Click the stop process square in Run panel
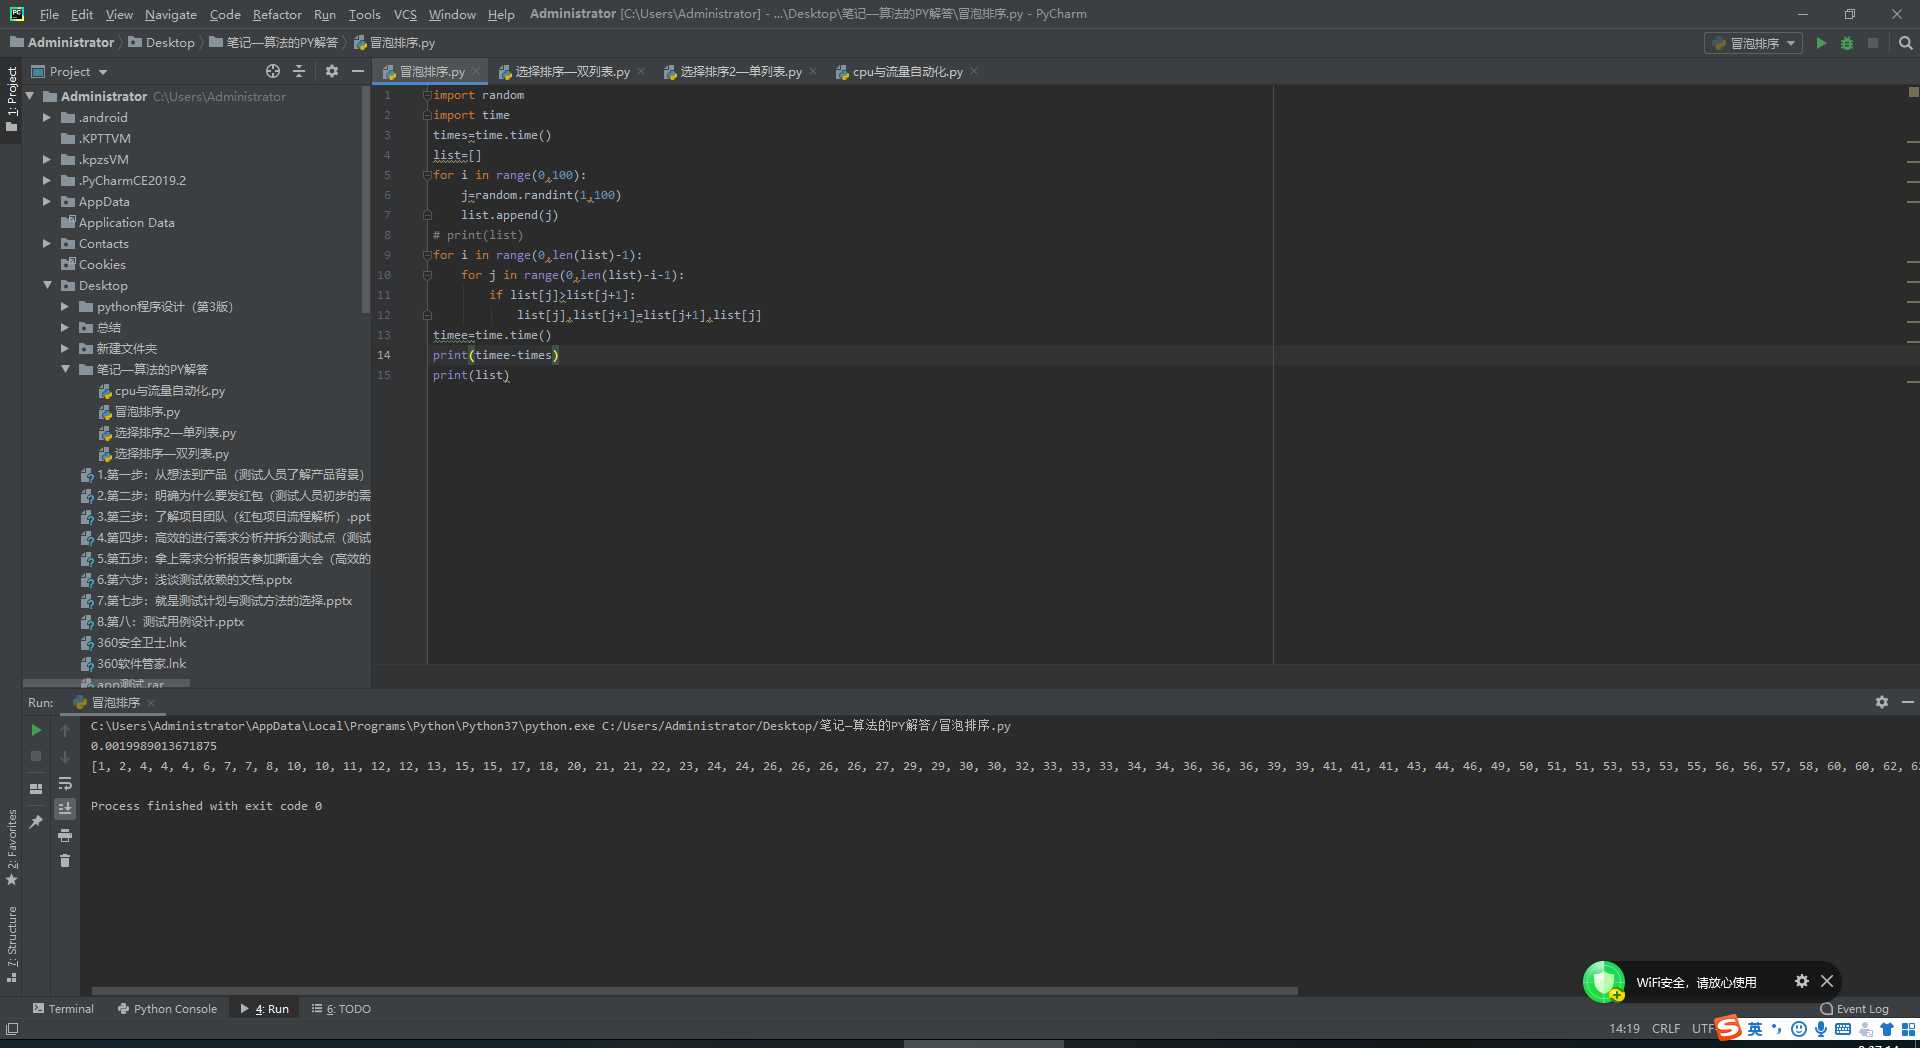Viewport: 1920px width, 1048px height. coord(36,756)
